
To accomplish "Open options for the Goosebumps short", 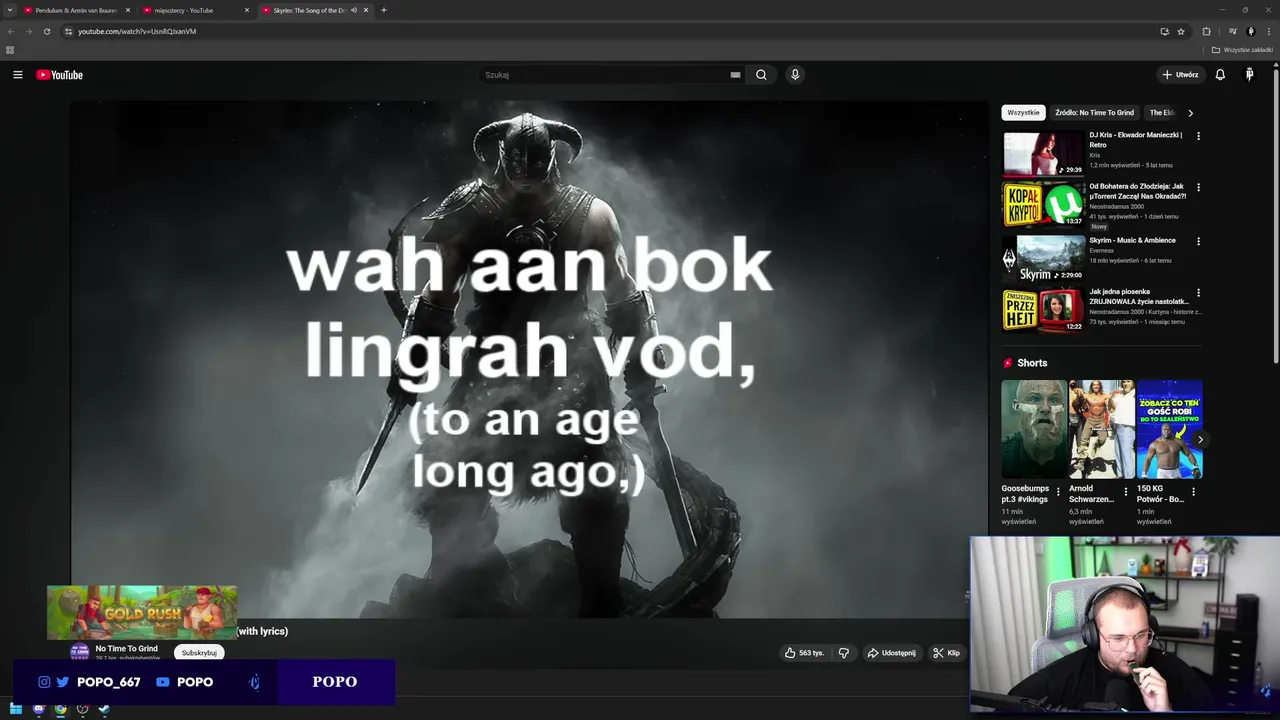I will (x=1058, y=492).
